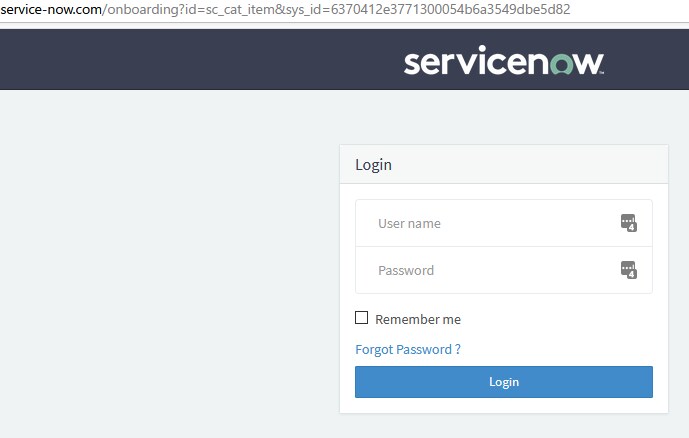This screenshot has width=689, height=438.
Task: Click the password manager icon in Password field
Action: [628, 269]
